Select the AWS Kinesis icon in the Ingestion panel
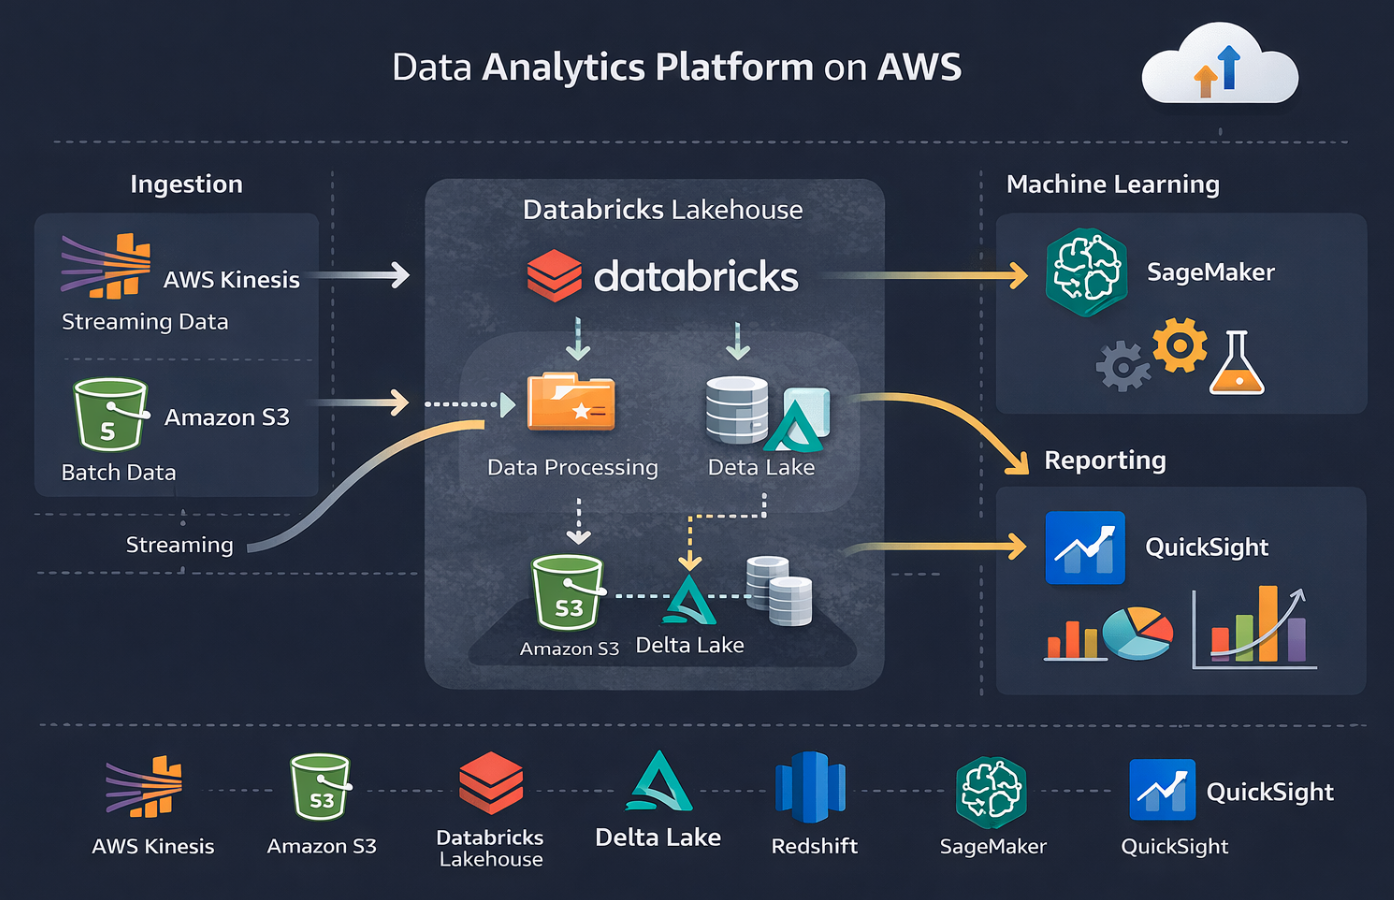Image resolution: width=1394 pixels, height=900 pixels. click(x=106, y=266)
